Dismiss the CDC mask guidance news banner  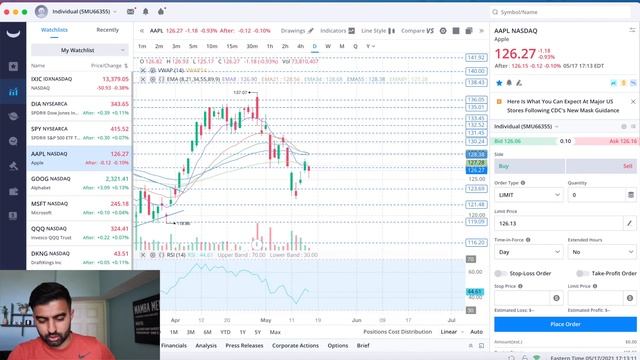click(633, 101)
